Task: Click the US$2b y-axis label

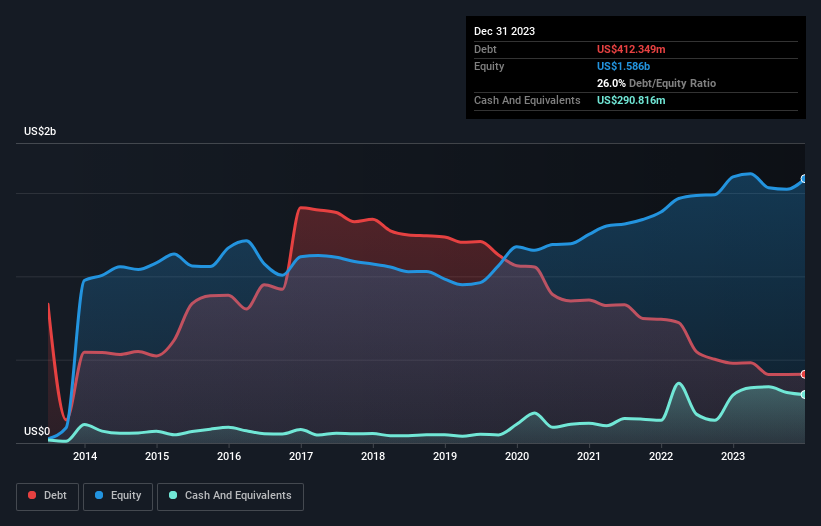Action: [40, 131]
